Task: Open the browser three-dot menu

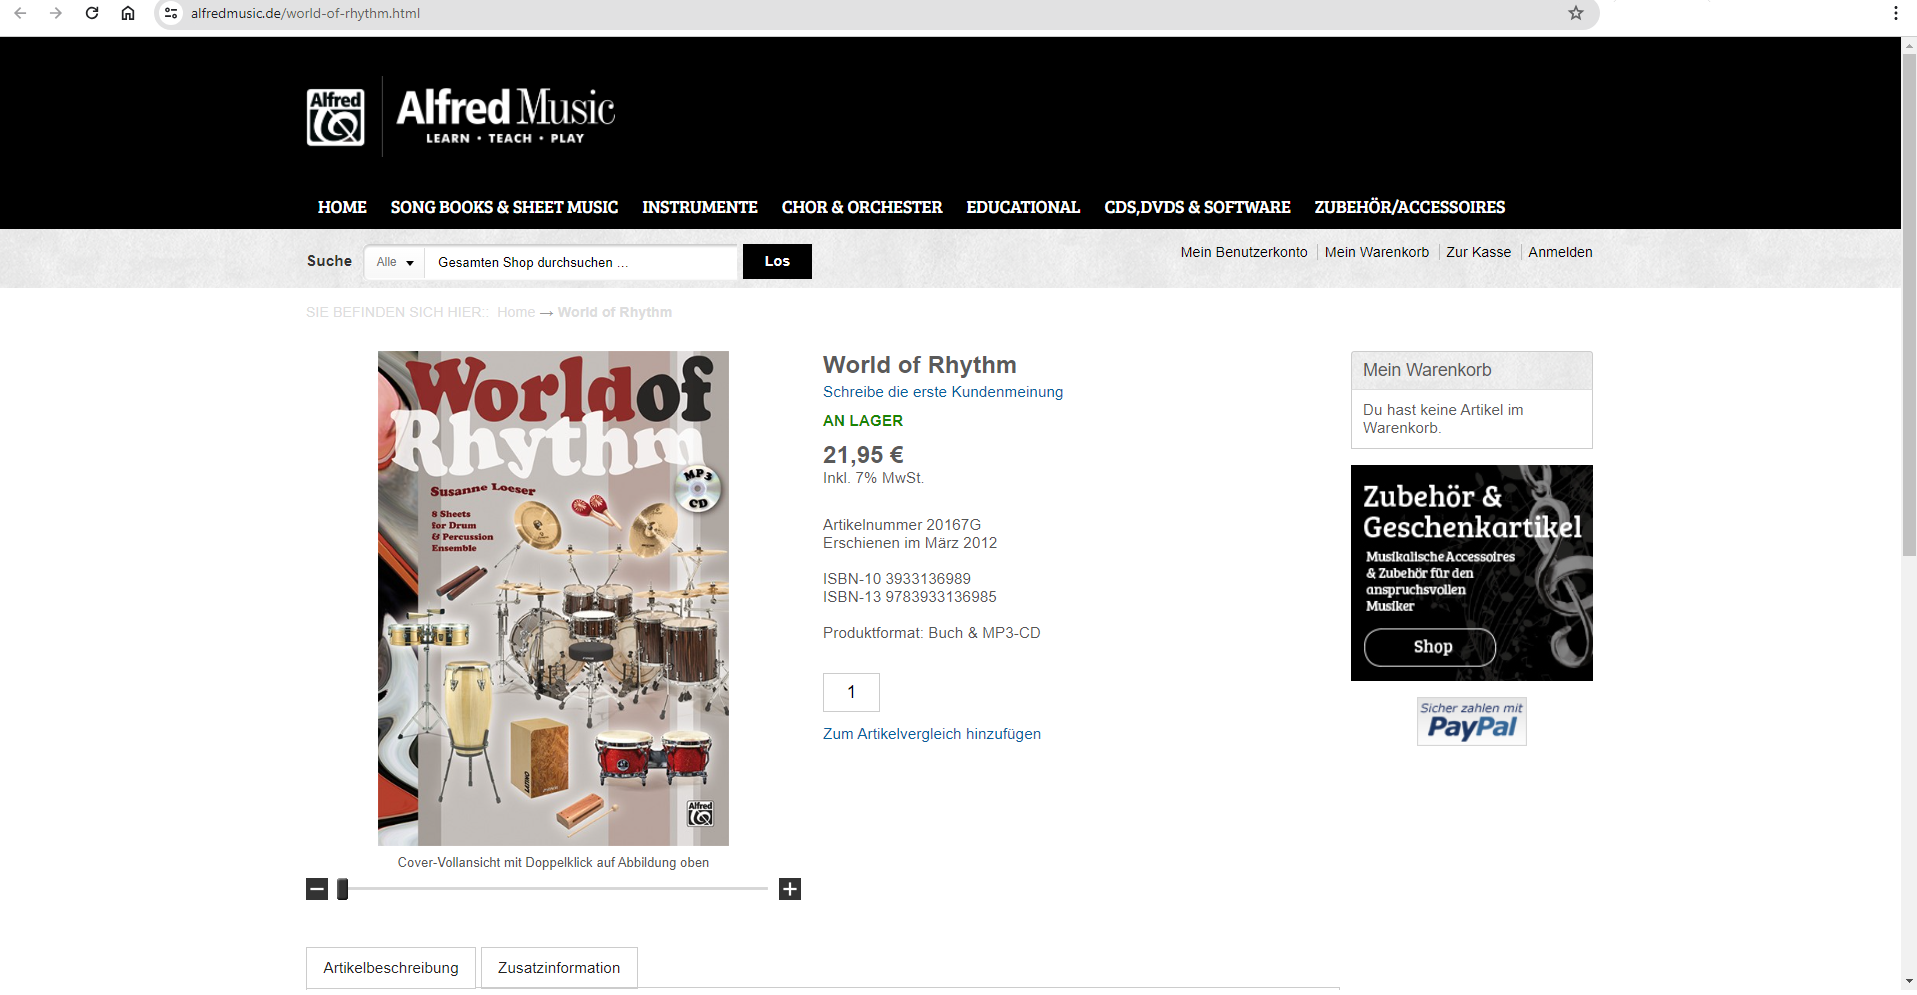Action: point(1895,13)
